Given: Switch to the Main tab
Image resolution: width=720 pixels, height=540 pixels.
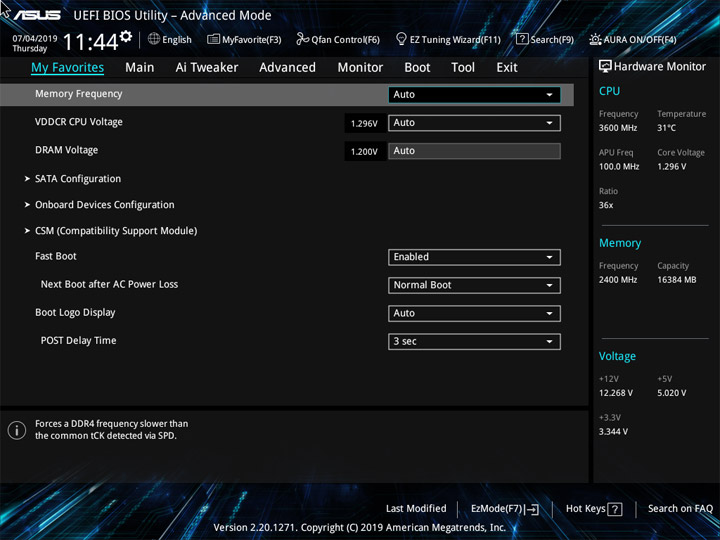Looking at the screenshot, I should (x=140, y=68).
